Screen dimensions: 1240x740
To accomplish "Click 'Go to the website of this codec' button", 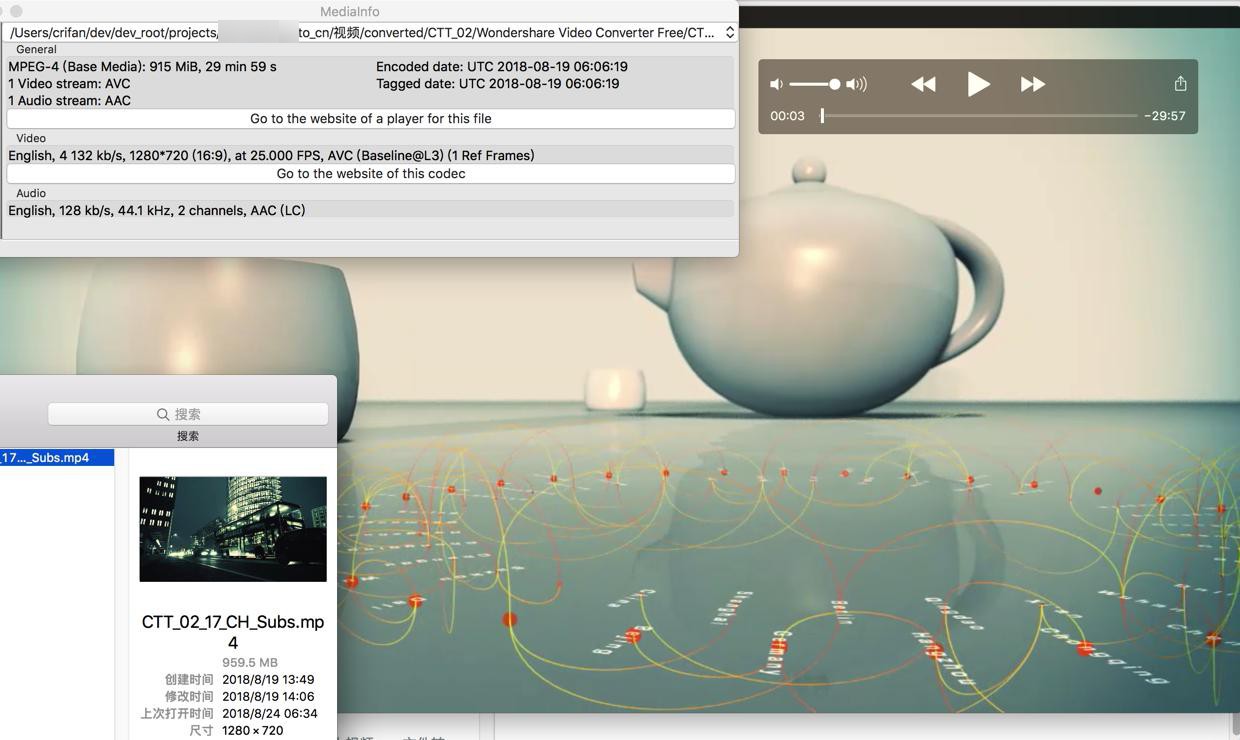I will (371, 173).
